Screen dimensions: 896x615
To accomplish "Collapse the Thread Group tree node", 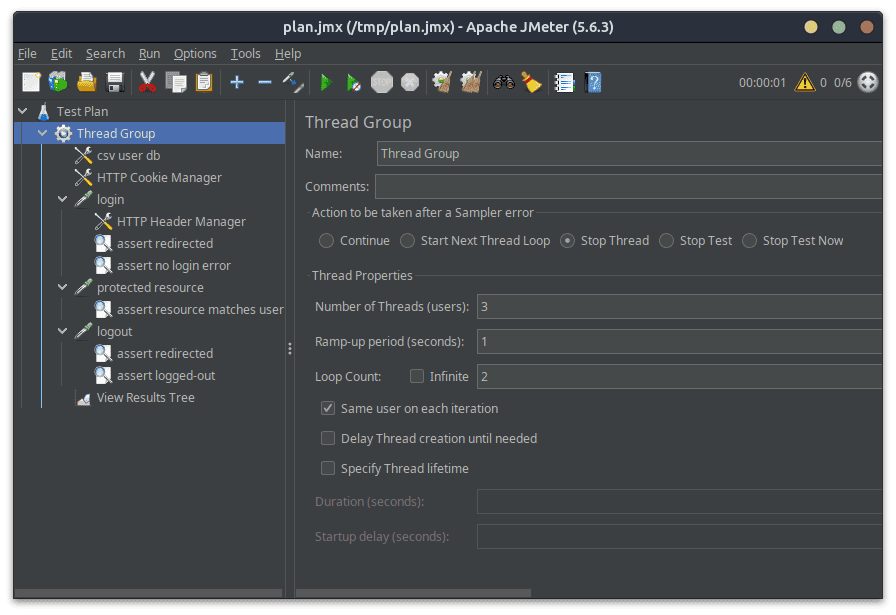I will 42,133.
